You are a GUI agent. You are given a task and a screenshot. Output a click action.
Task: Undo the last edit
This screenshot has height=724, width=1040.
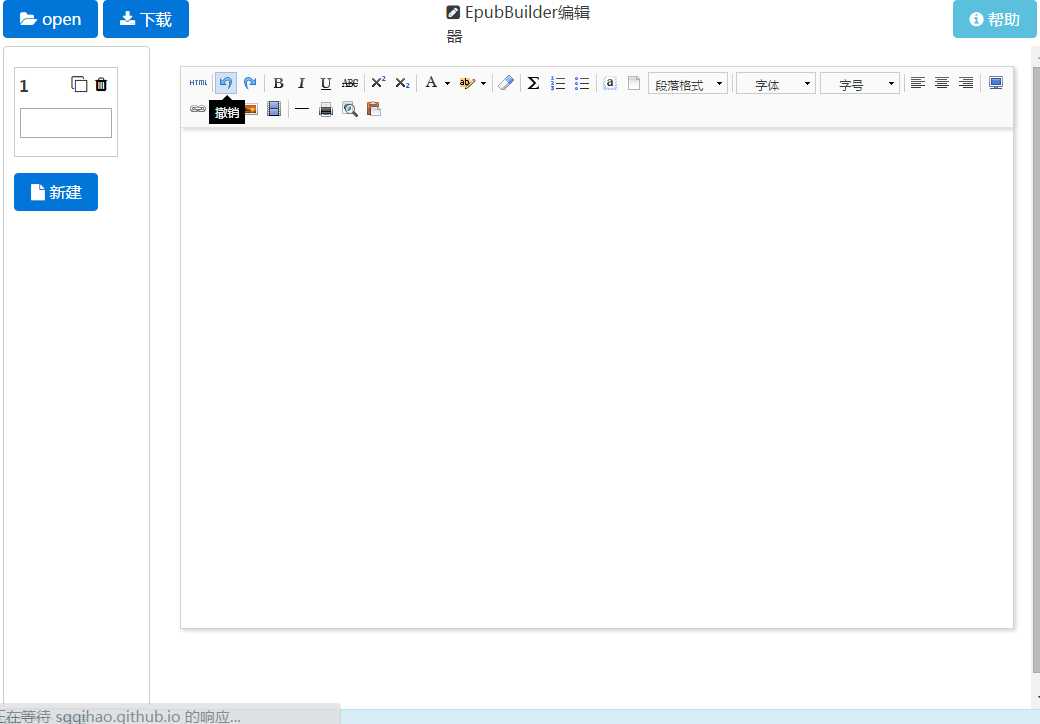pyautogui.click(x=226, y=83)
